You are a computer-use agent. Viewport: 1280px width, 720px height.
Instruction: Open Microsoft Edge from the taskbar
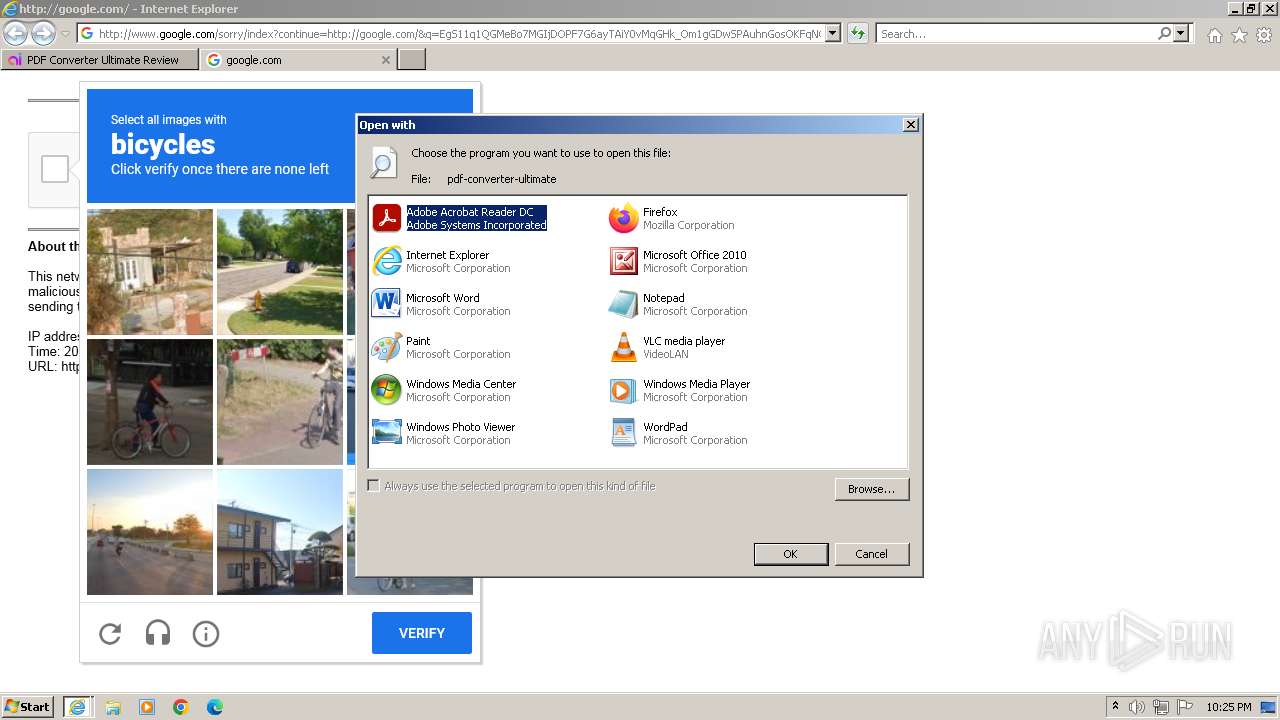[215, 707]
